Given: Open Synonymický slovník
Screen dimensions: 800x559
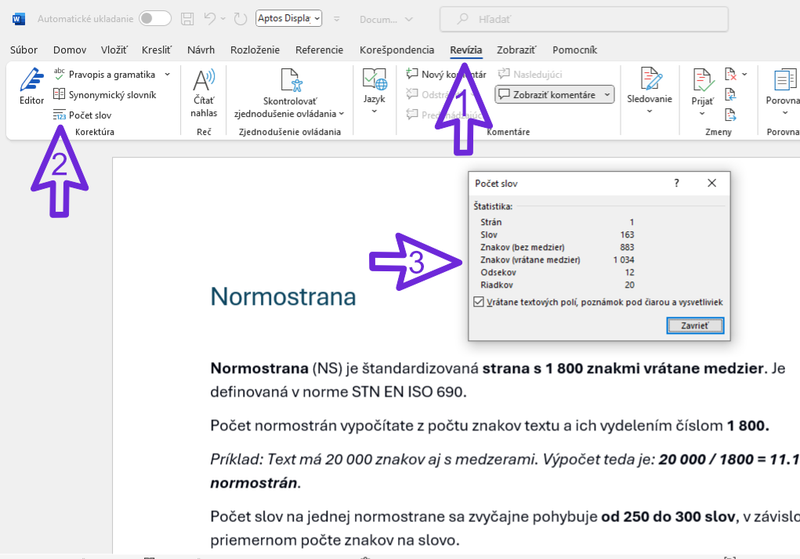Looking at the screenshot, I should point(105,95).
